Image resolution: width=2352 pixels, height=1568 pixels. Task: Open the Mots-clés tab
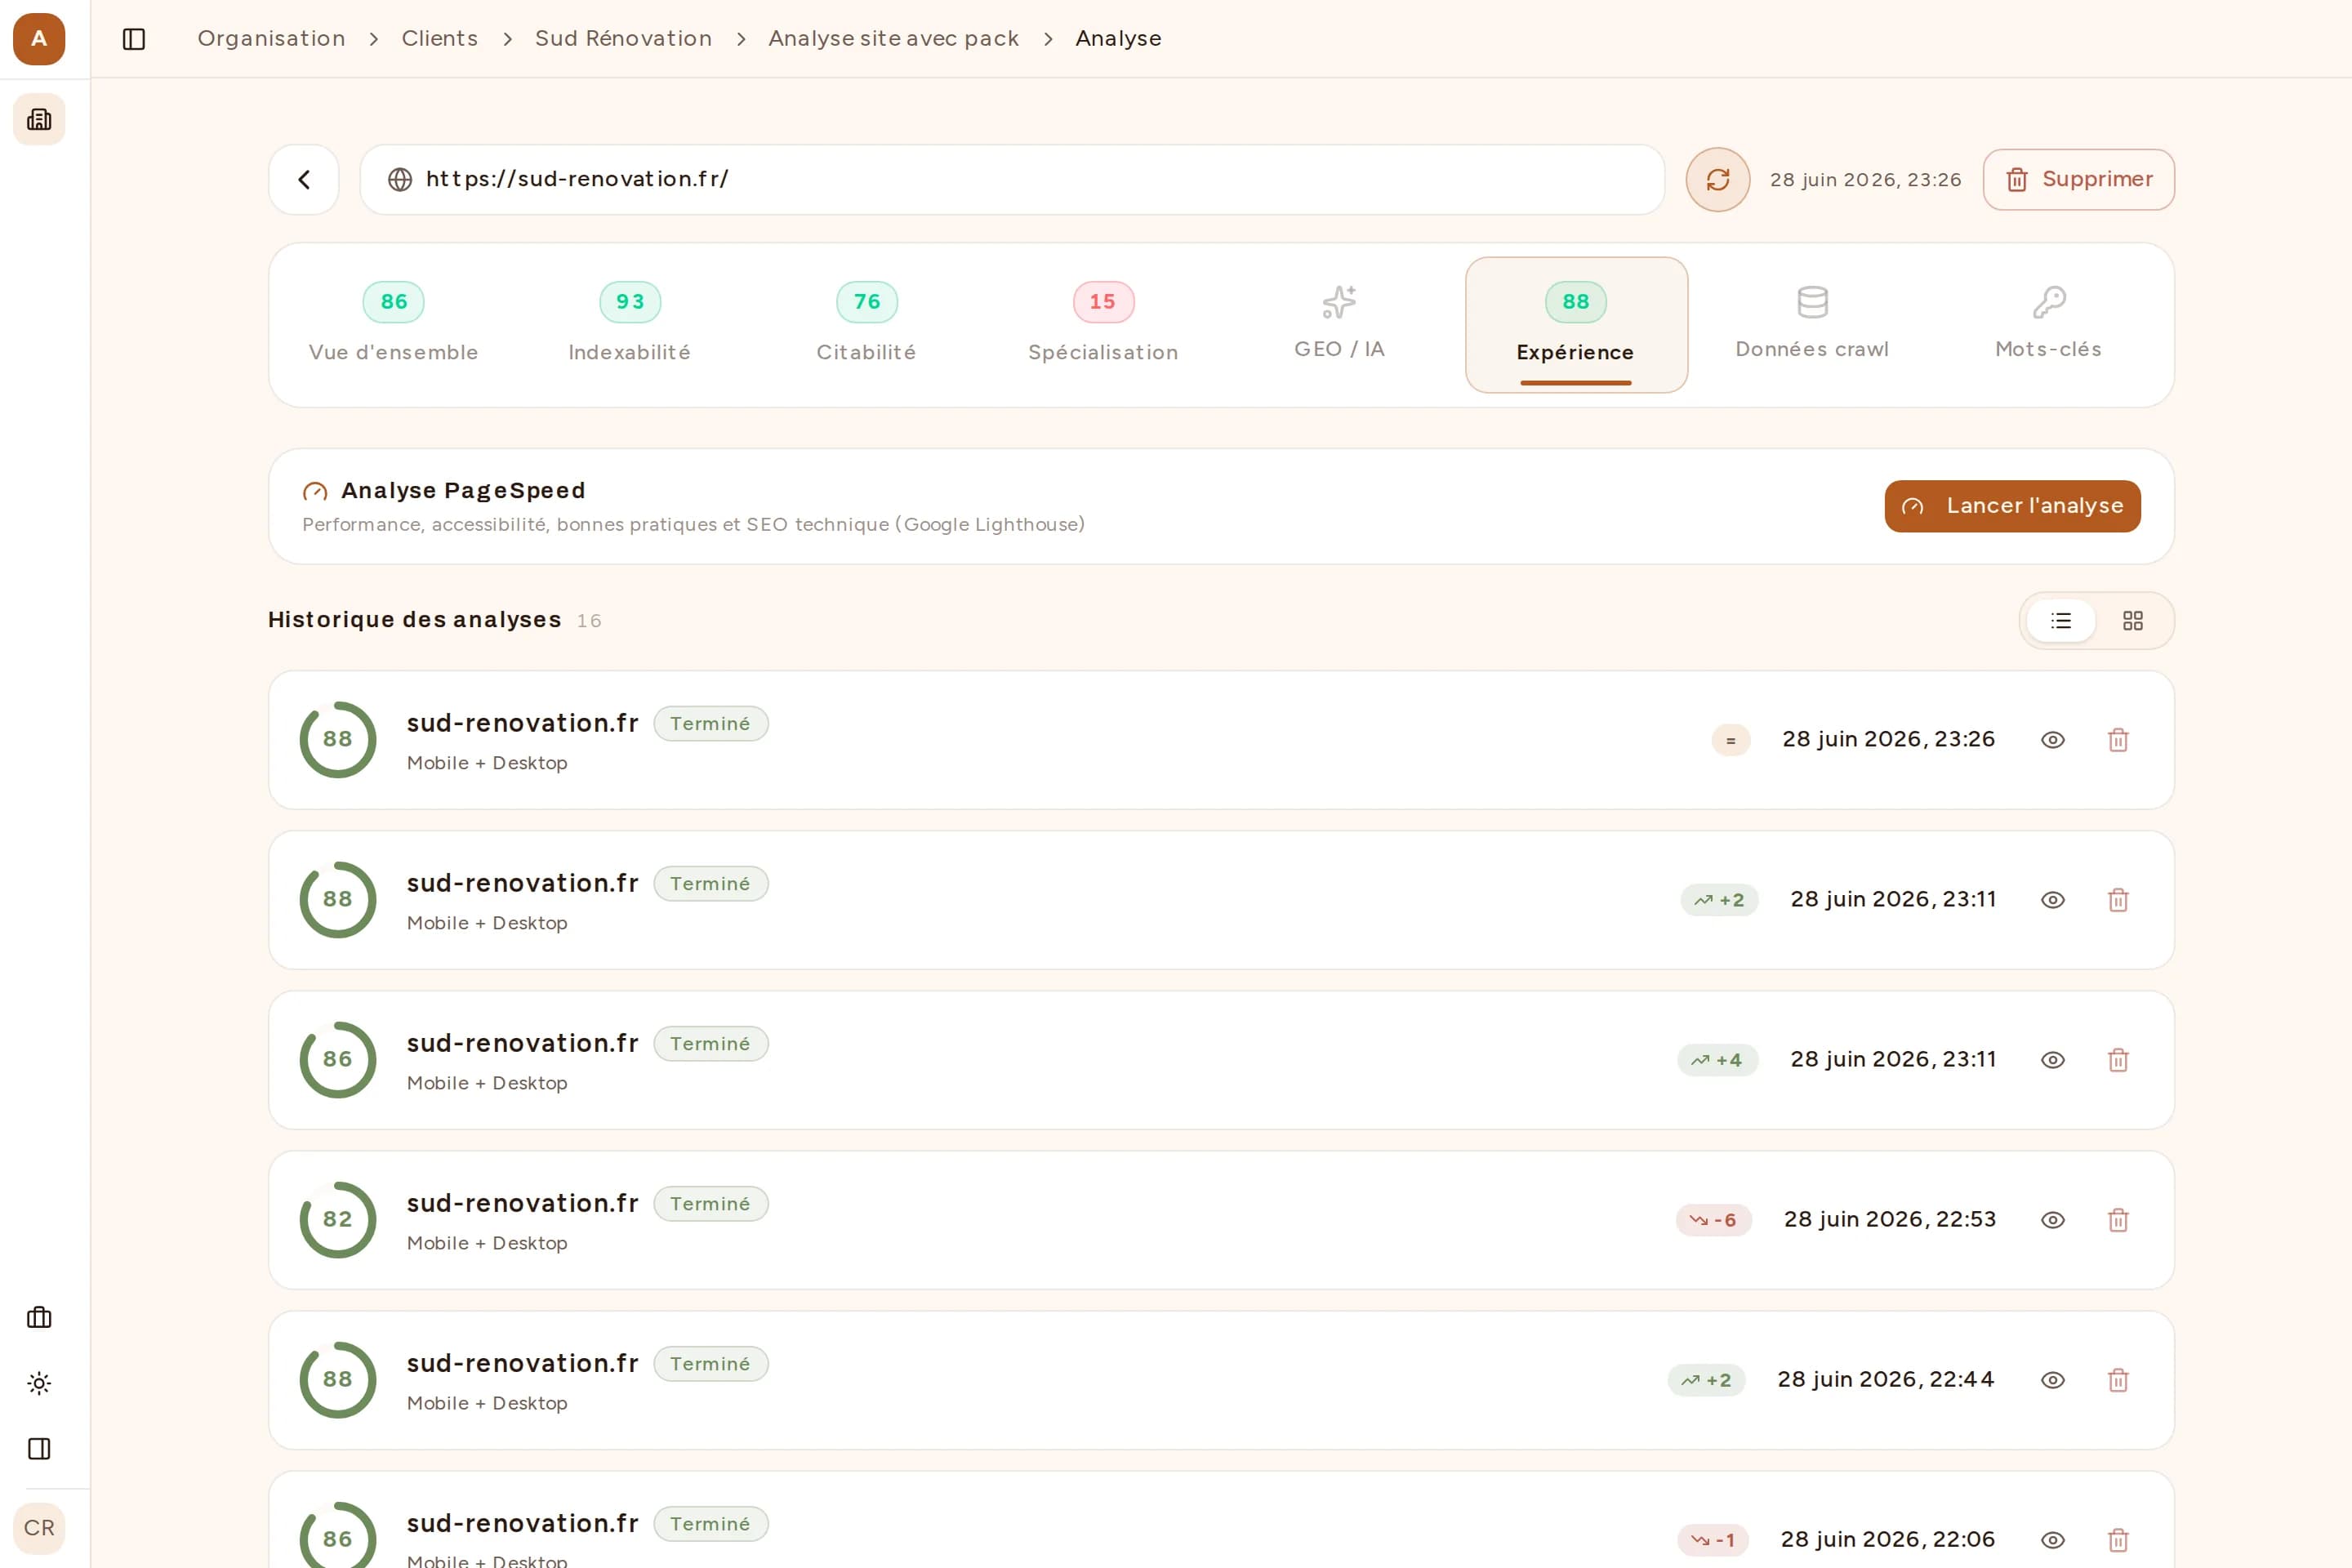pyautogui.click(x=2048, y=324)
